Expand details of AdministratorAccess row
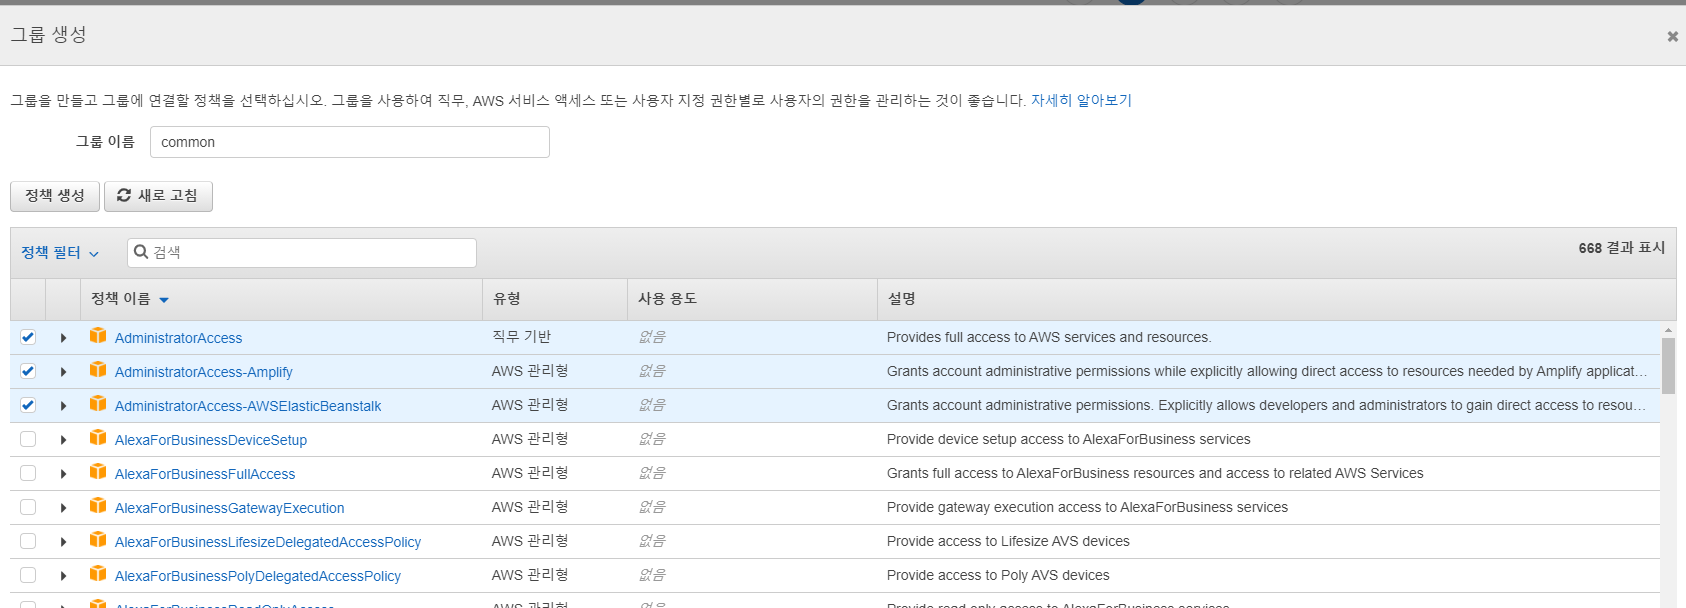Screen dimensions: 1686x608 [x=63, y=338]
